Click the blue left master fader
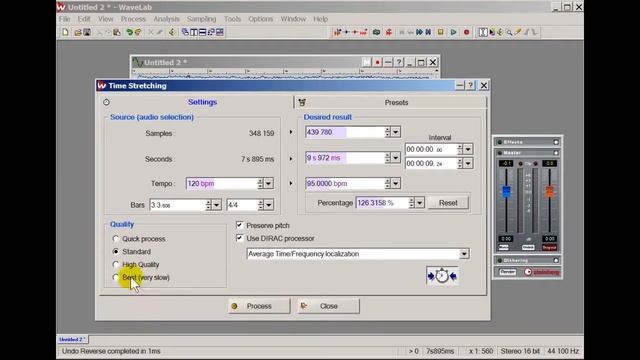640x360 pixels. (x=506, y=191)
